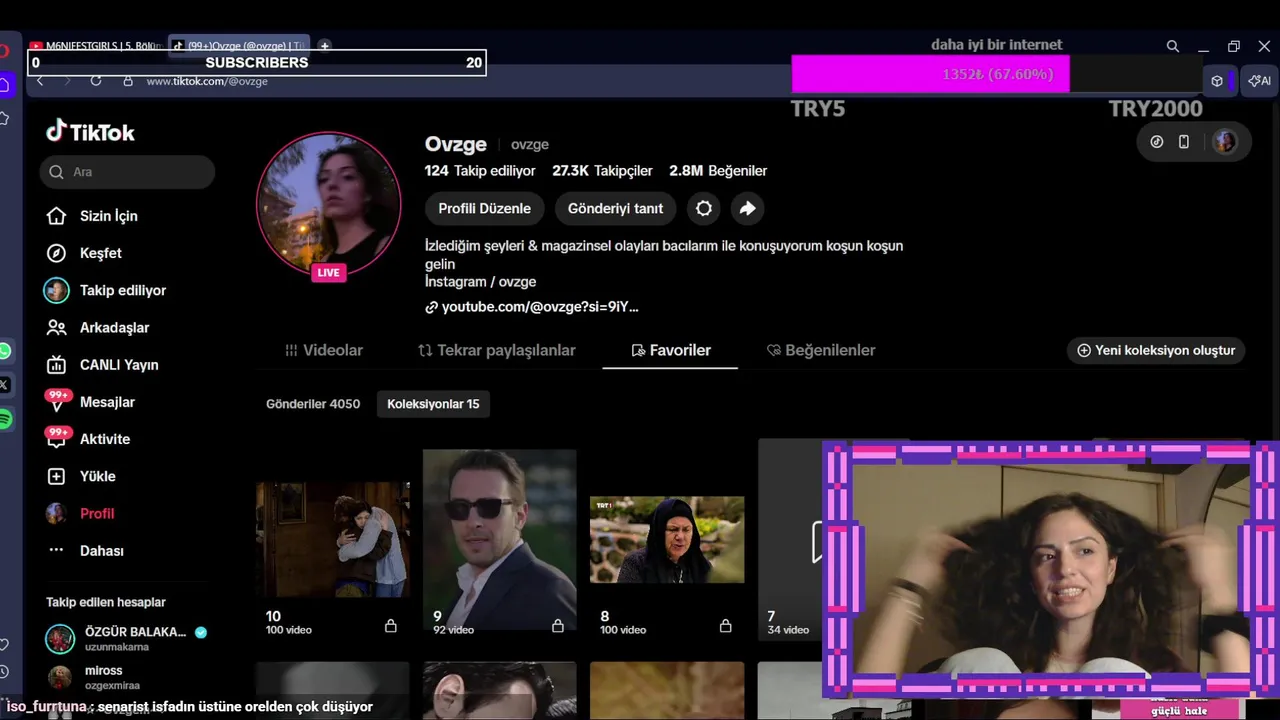Switch to the Beğenilenler tab
Image resolution: width=1280 pixels, height=720 pixels.
[820, 350]
